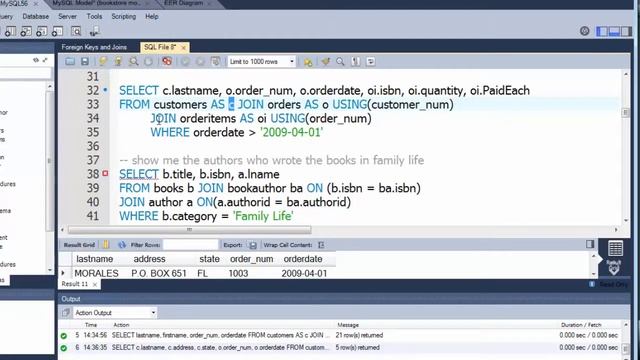
Task: Open the find magnifier in editor toolbar
Action: coord(340,62)
